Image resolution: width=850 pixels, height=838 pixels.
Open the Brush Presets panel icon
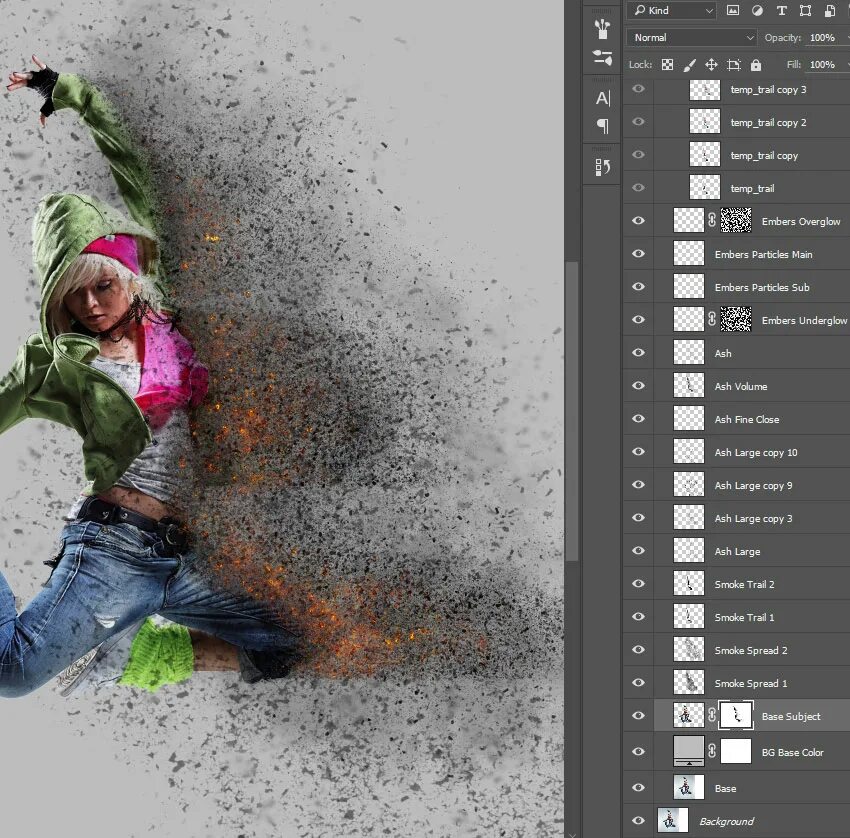(x=602, y=29)
